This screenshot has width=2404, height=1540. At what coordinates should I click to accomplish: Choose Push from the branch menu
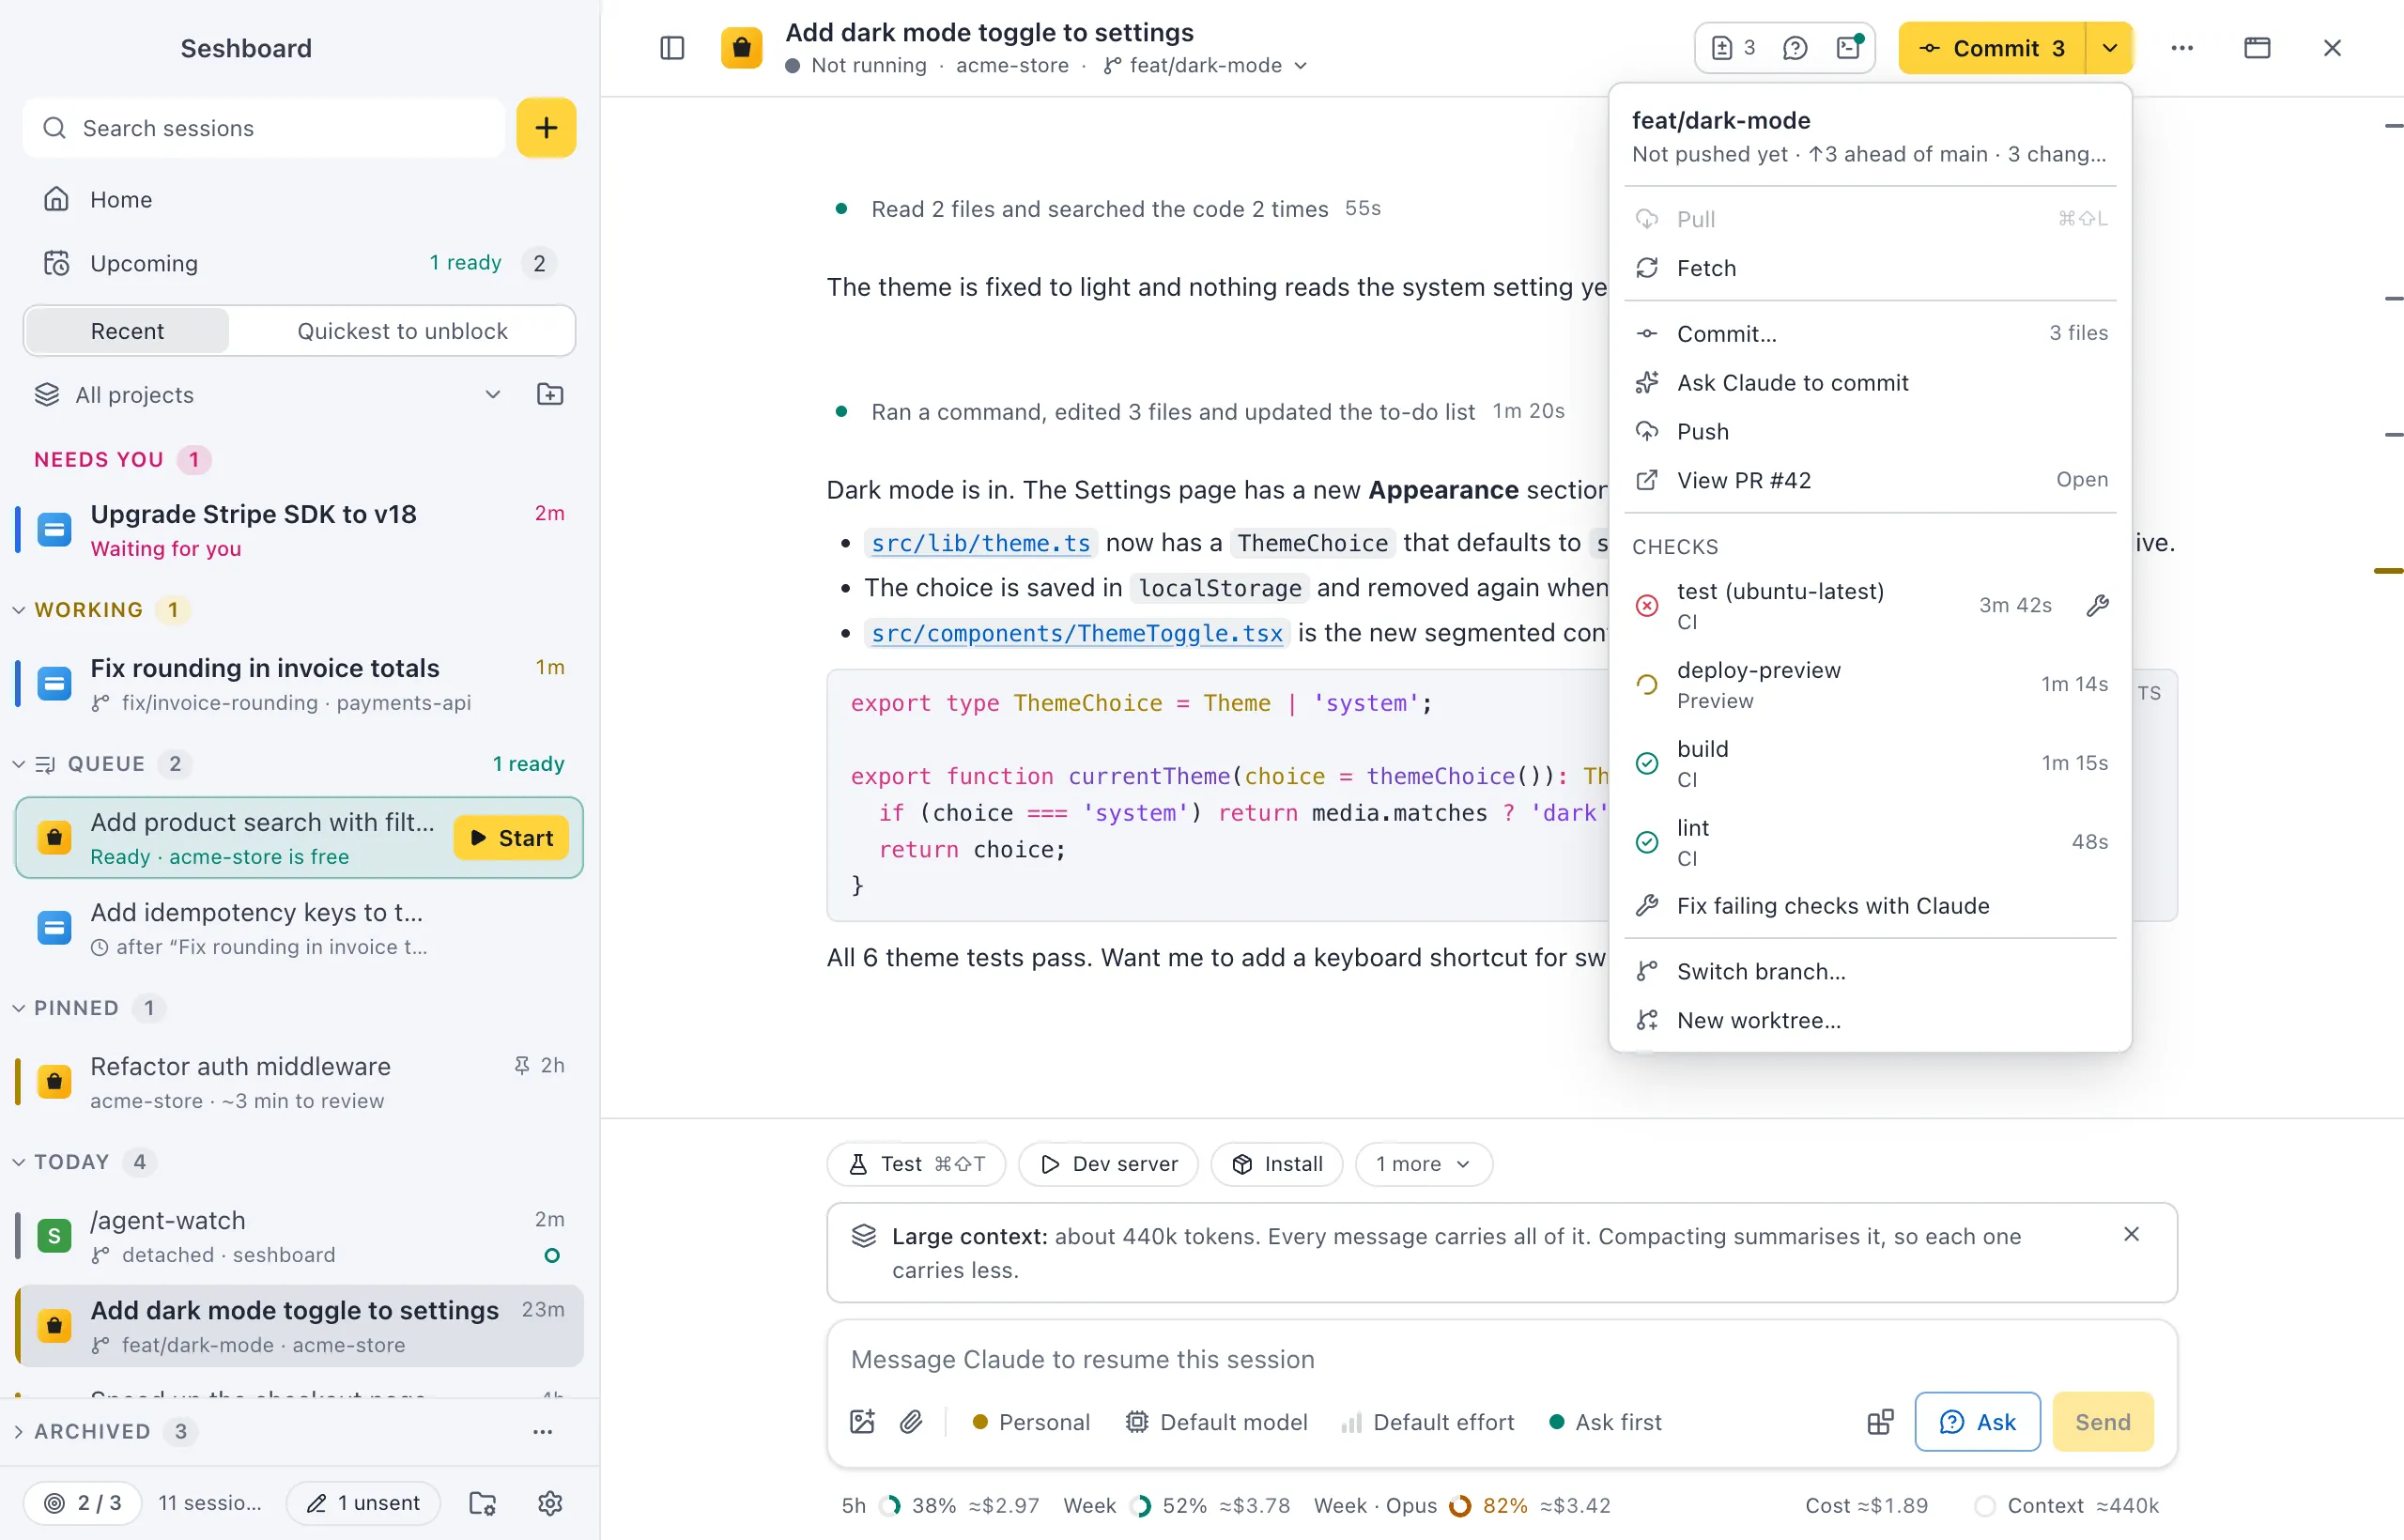1870,431
